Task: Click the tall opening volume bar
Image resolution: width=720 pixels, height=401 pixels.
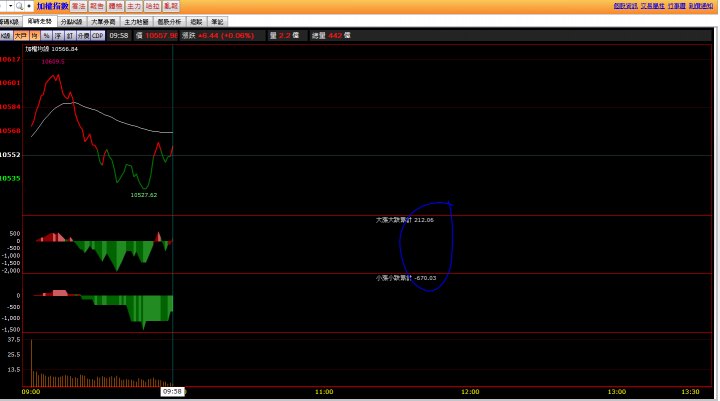Action: pyautogui.click(x=31, y=363)
